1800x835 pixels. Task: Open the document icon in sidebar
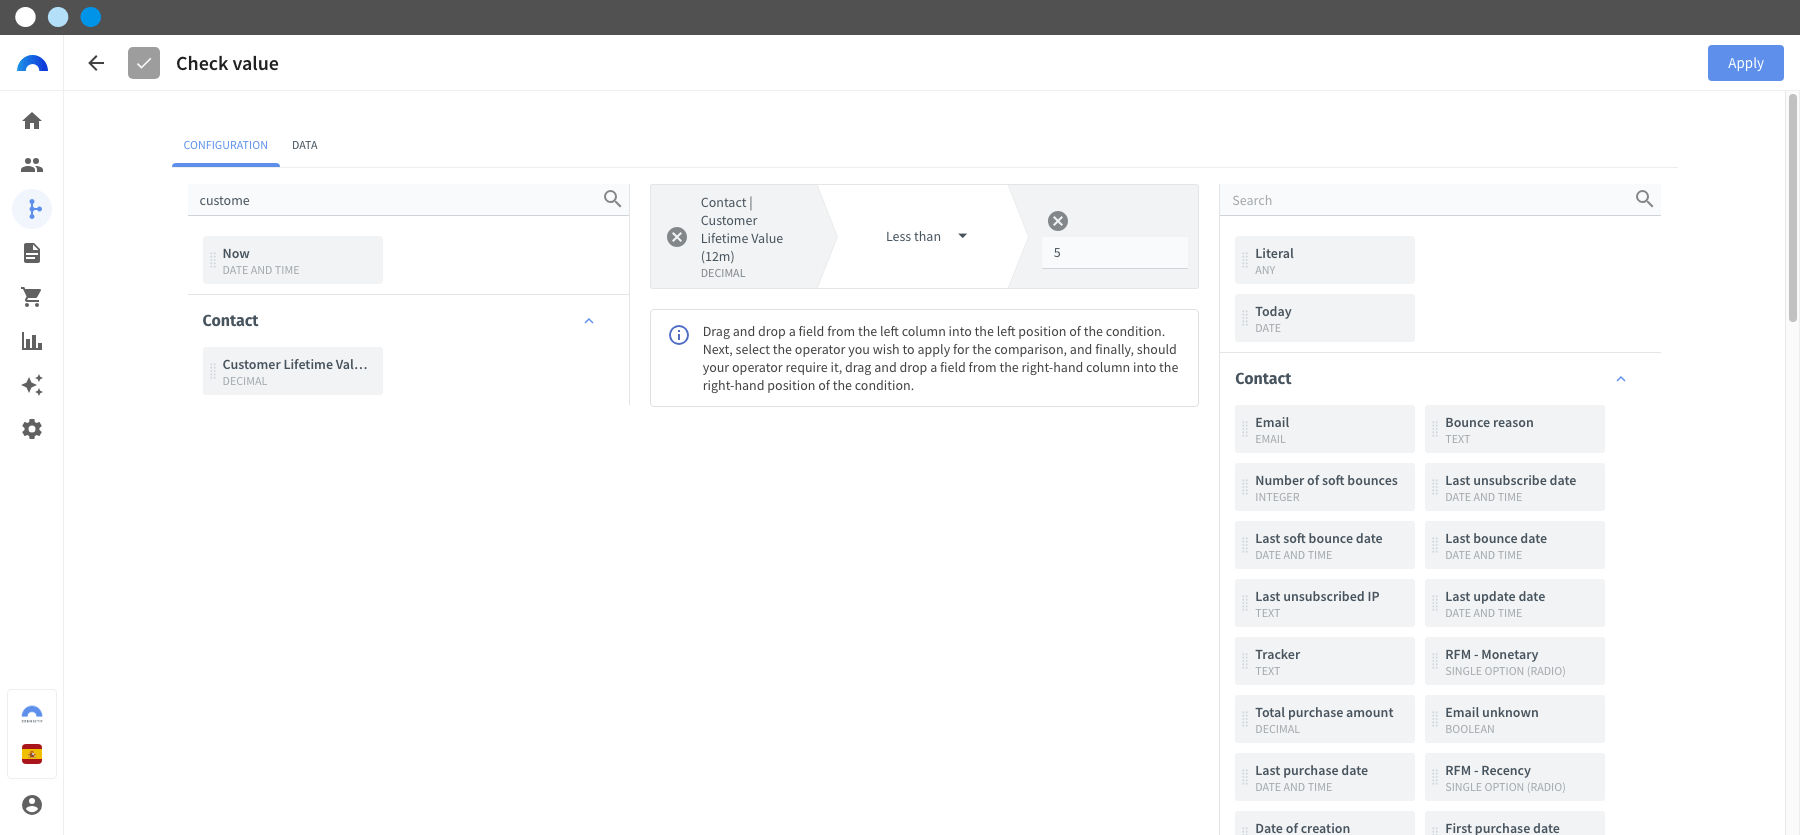pyautogui.click(x=32, y=253)
